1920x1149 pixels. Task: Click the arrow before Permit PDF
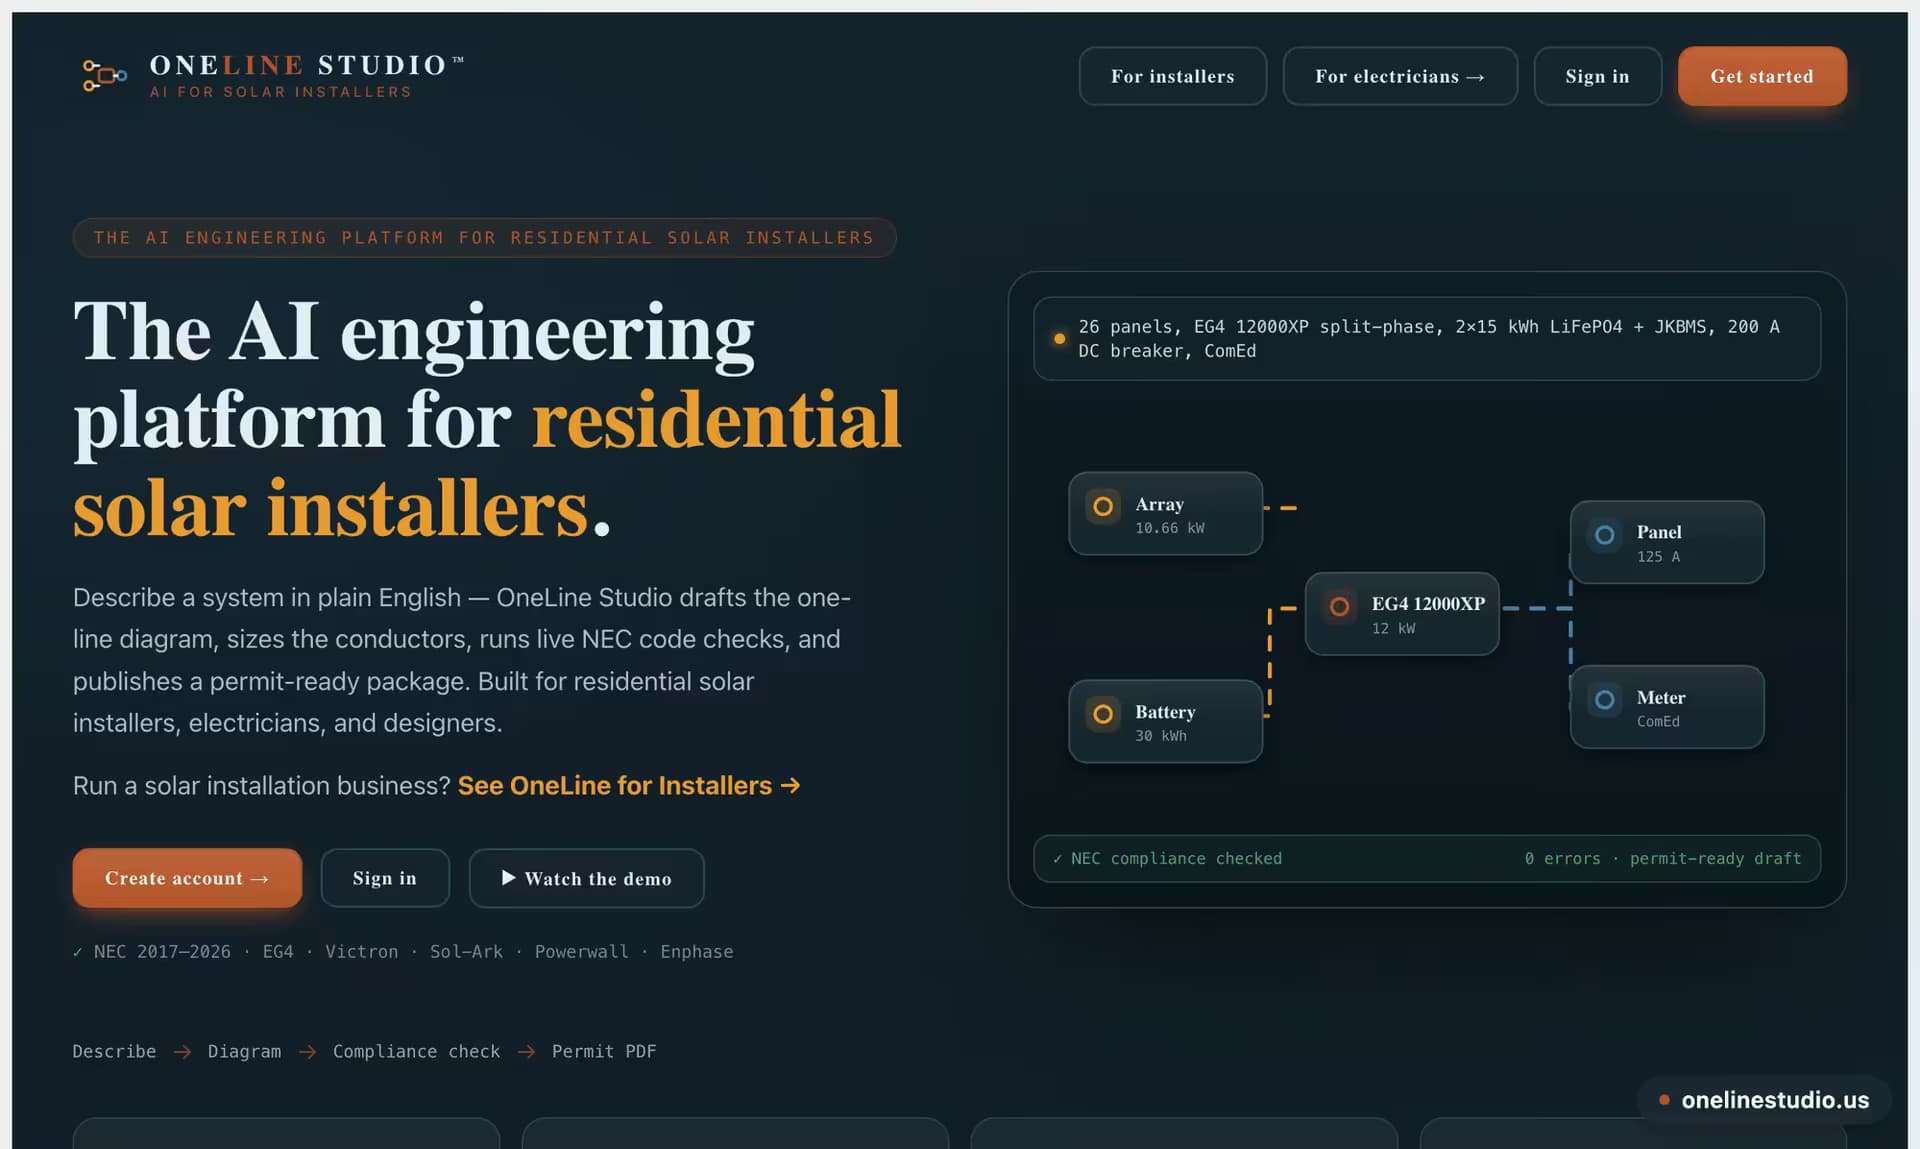[x=526, y=1052]
